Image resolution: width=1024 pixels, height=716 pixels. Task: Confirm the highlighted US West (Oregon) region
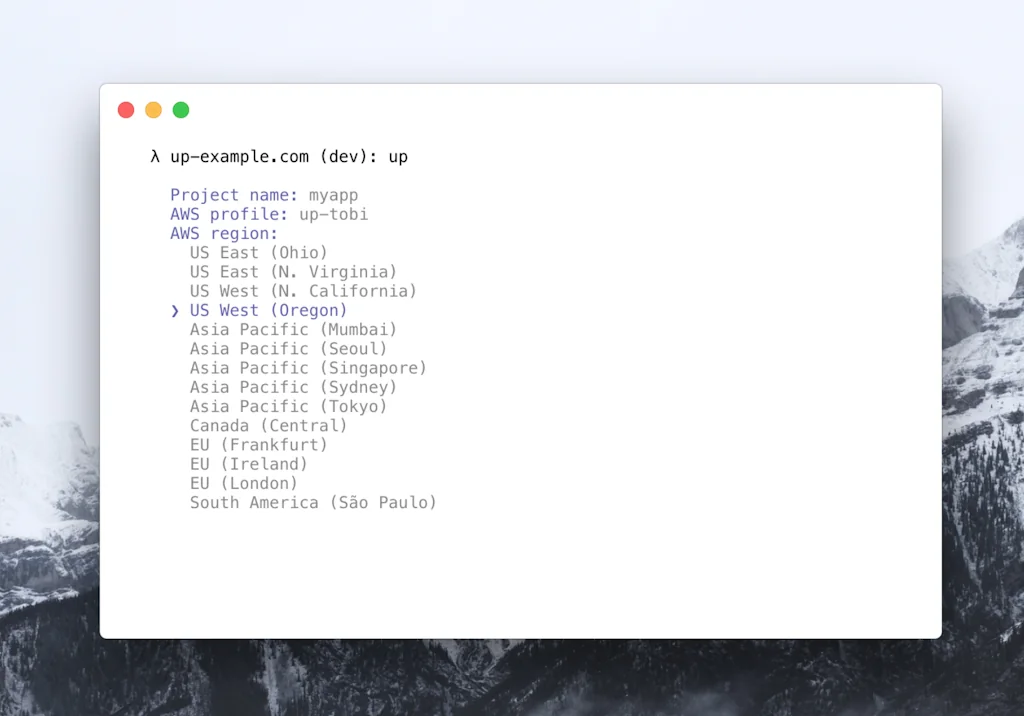(266, 310)
